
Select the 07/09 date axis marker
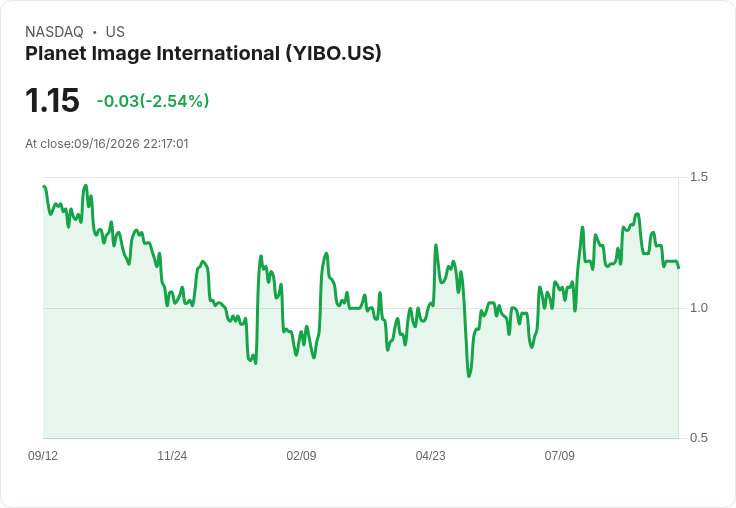(x=560, y=455)
